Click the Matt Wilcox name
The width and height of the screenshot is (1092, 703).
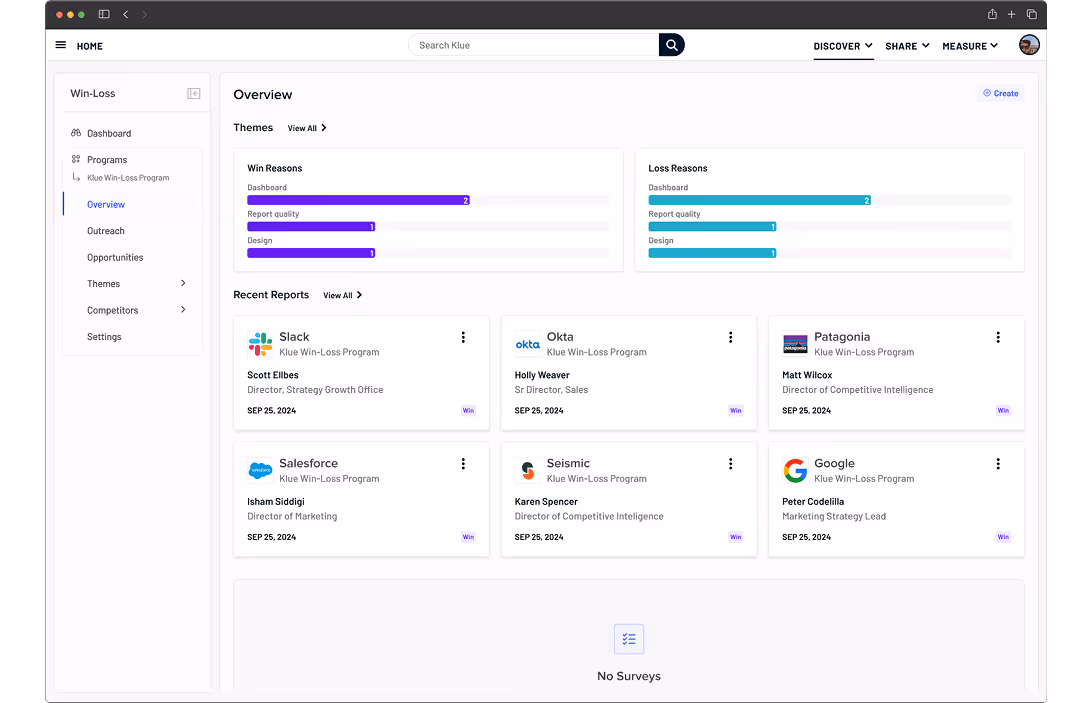click(x=807, y=375)
